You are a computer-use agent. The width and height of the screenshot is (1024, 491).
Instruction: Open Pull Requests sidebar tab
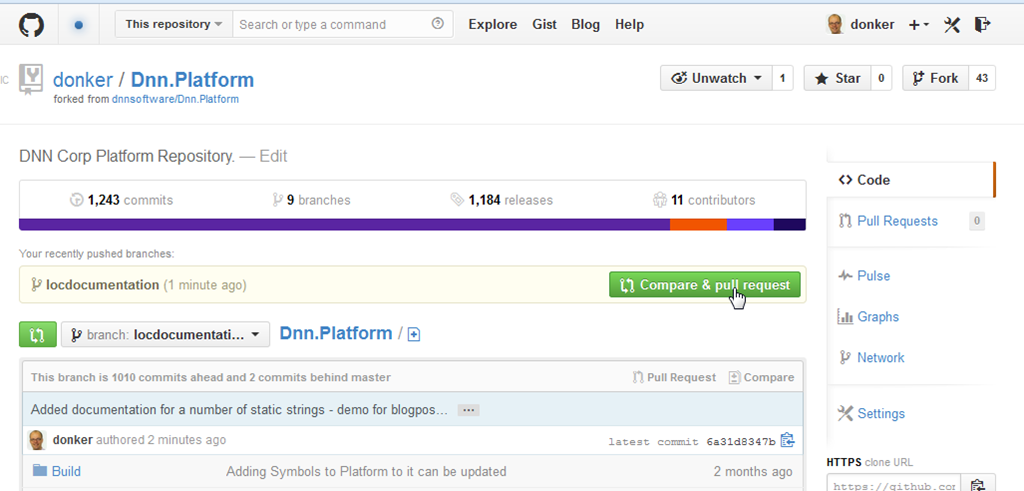pos(911,221)
